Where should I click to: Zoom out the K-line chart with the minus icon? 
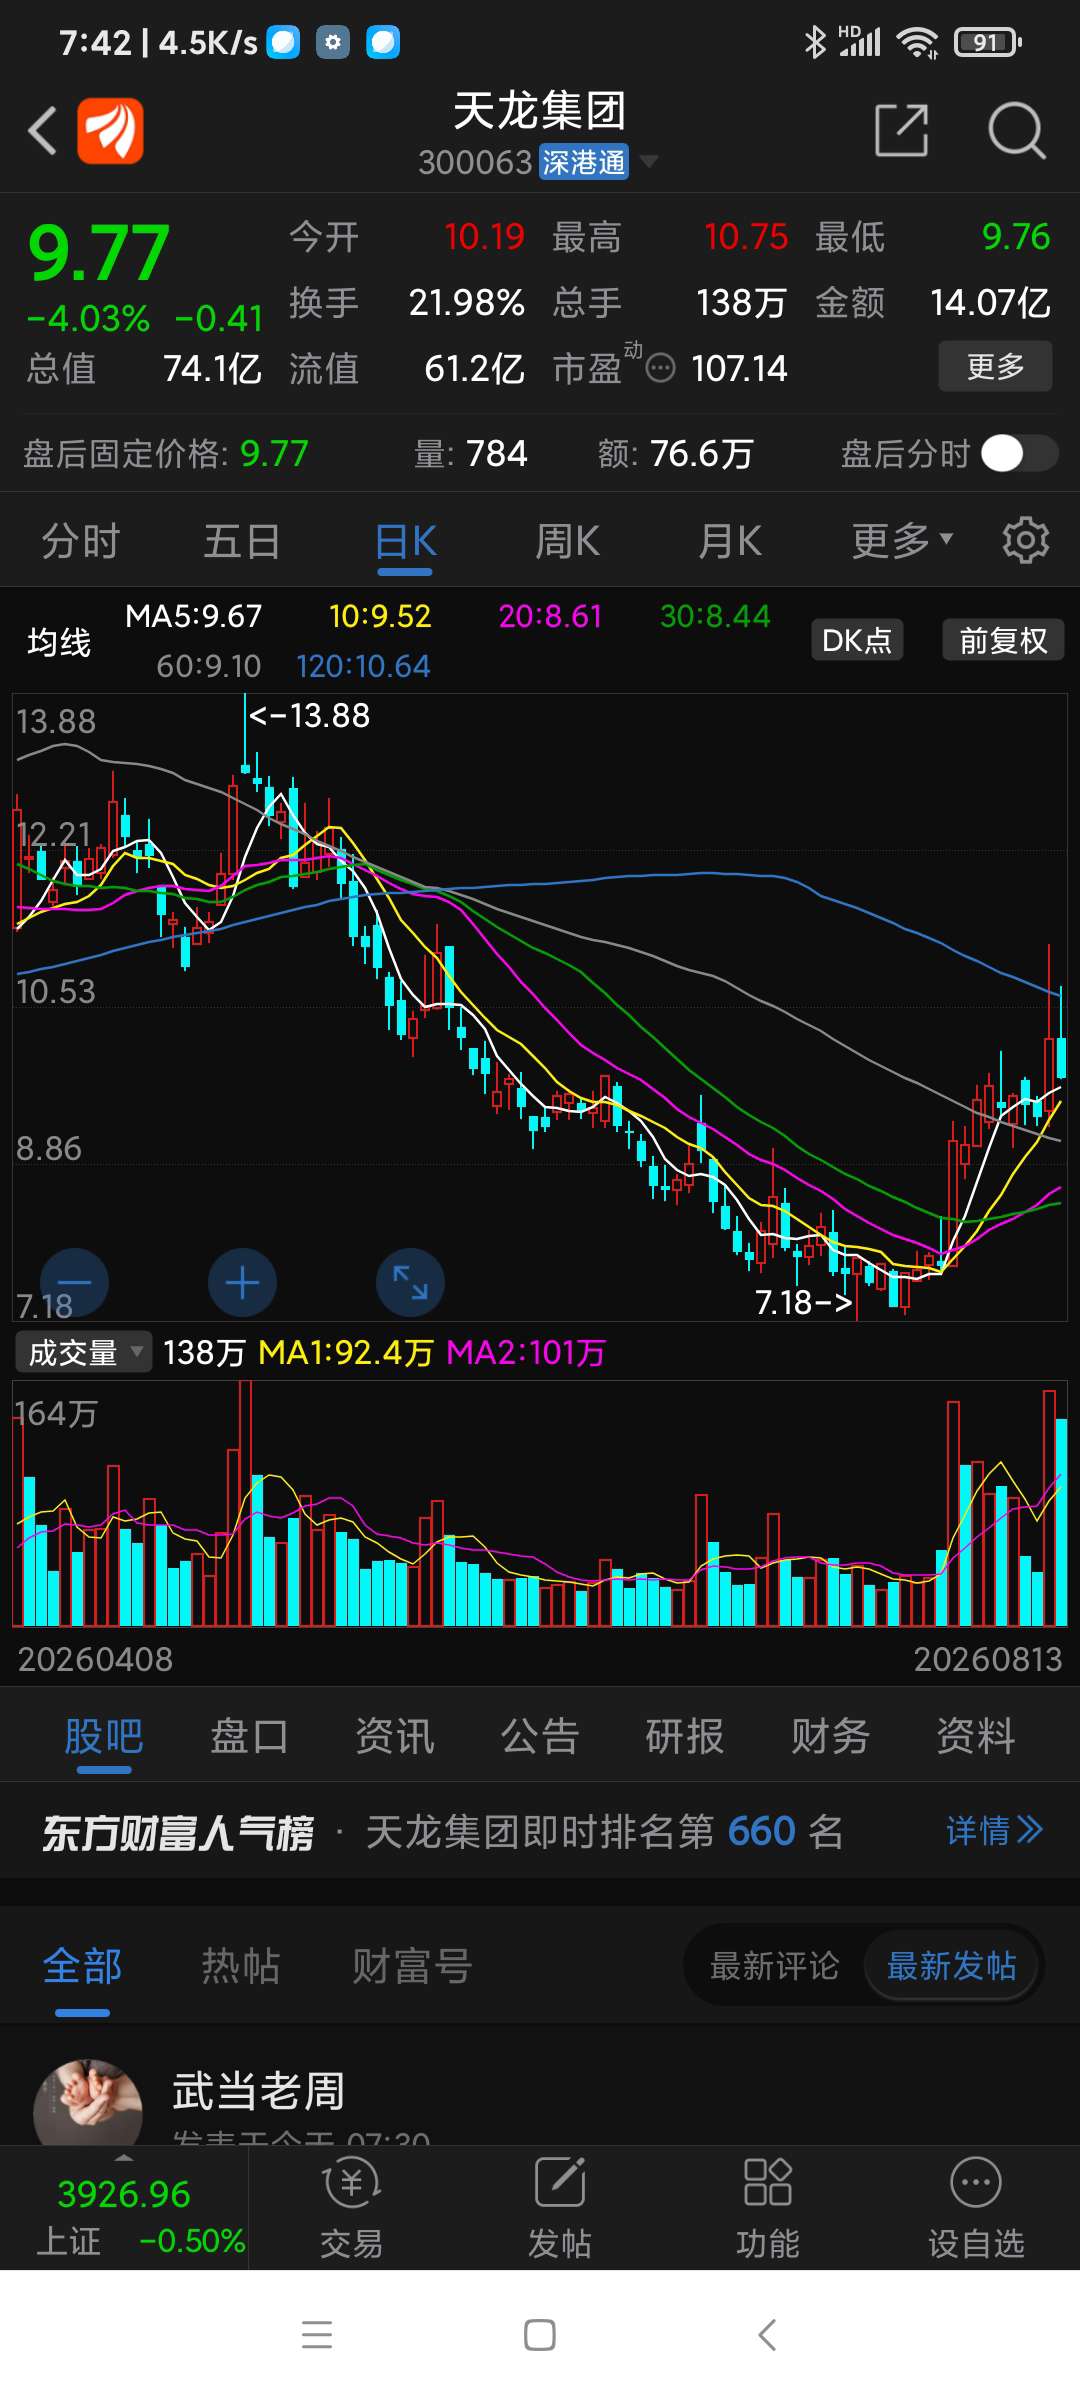click(x=74, y=1282)
